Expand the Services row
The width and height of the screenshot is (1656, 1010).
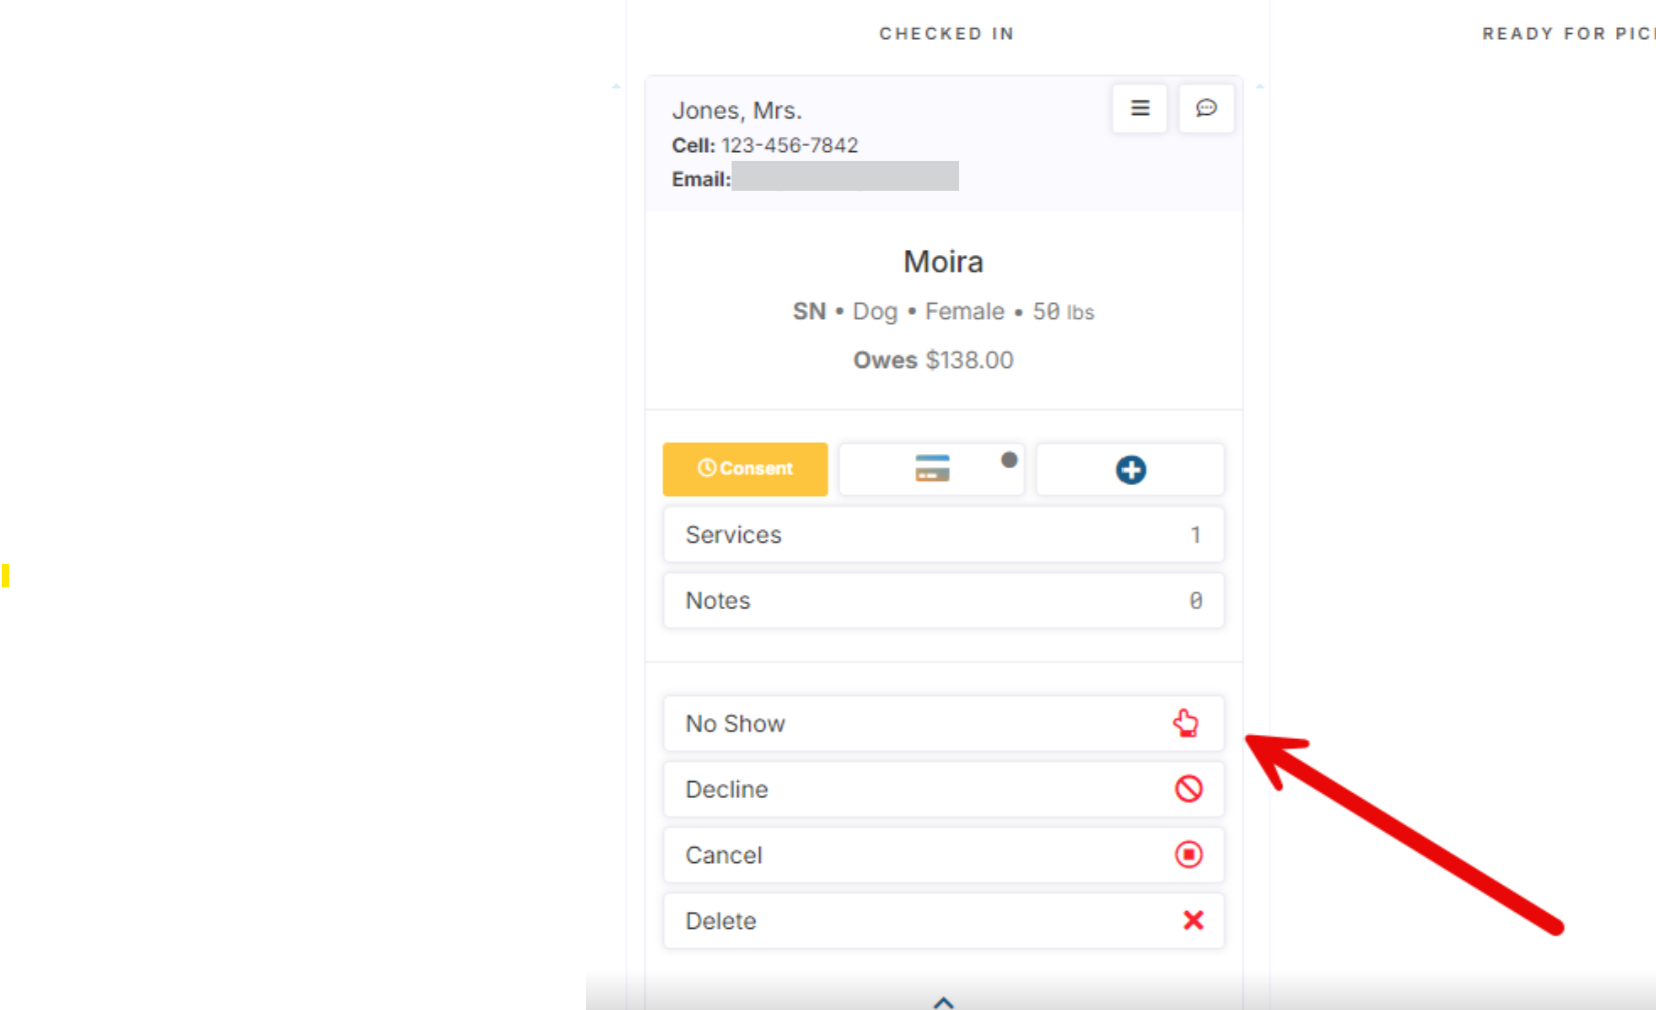click(943, 535)
